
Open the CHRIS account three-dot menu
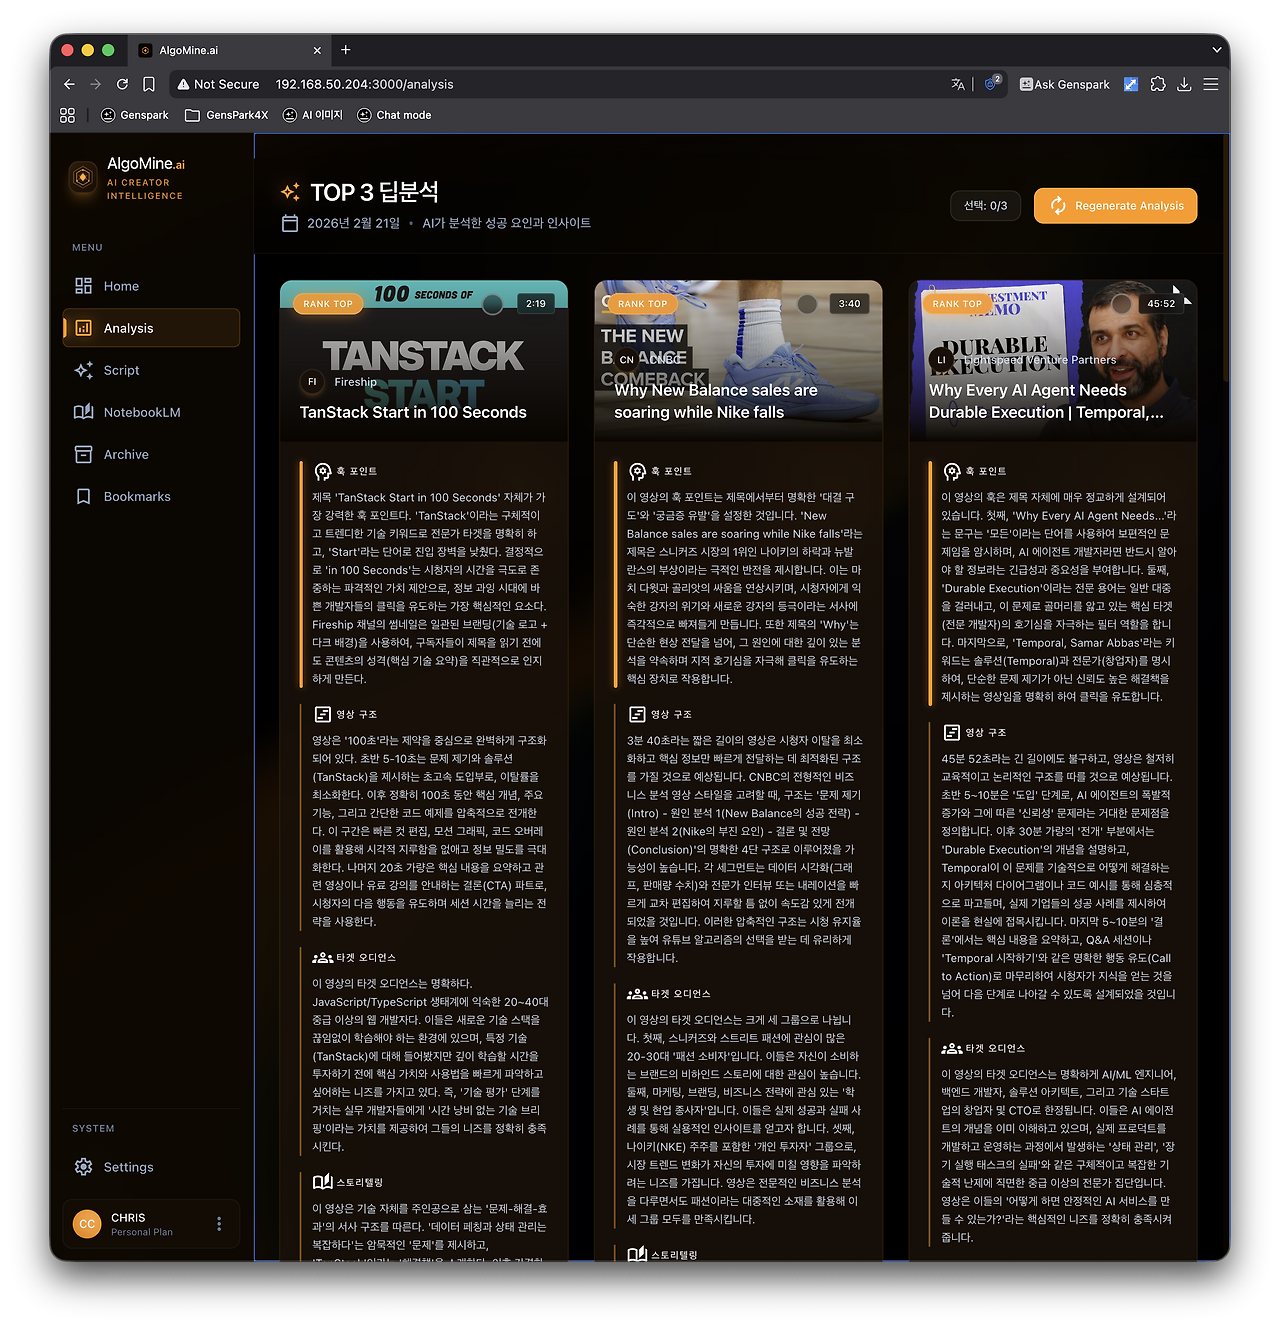(219, 1223)
